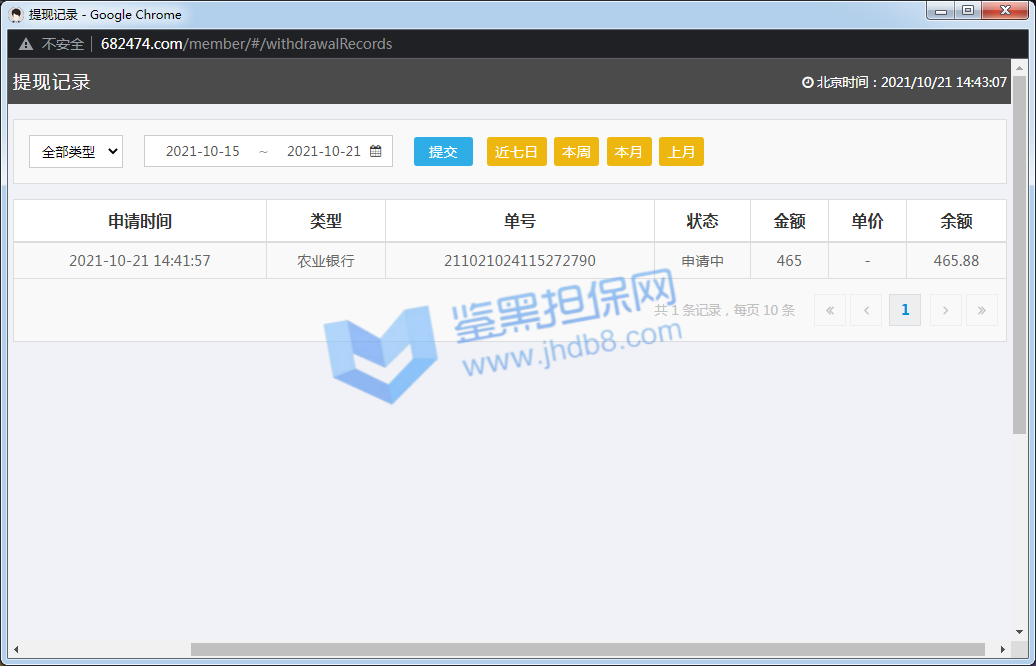Filter by 近七日 last seven days

click(x=516, y=152)
